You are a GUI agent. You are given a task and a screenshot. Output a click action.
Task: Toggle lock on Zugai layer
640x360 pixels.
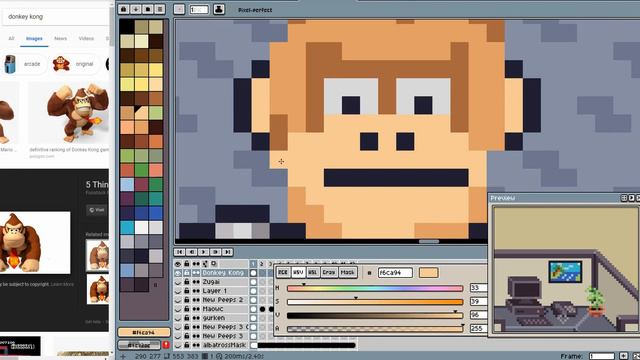(x=187, y=282)
